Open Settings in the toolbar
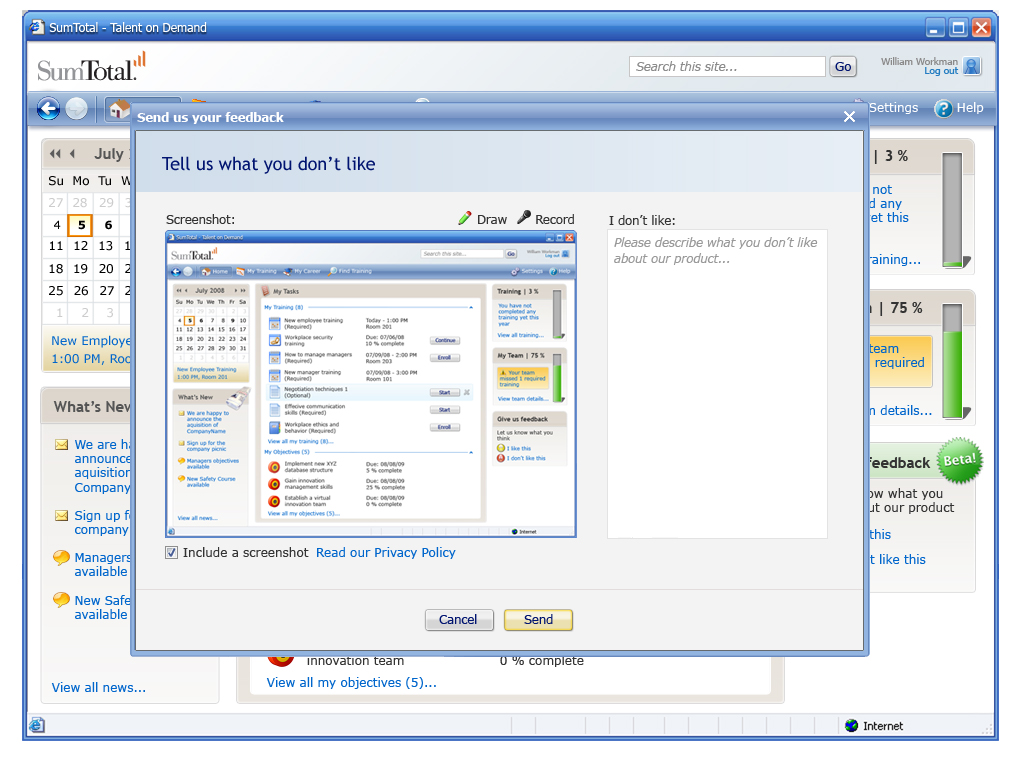1024x768 pixels. coord(893,108)
